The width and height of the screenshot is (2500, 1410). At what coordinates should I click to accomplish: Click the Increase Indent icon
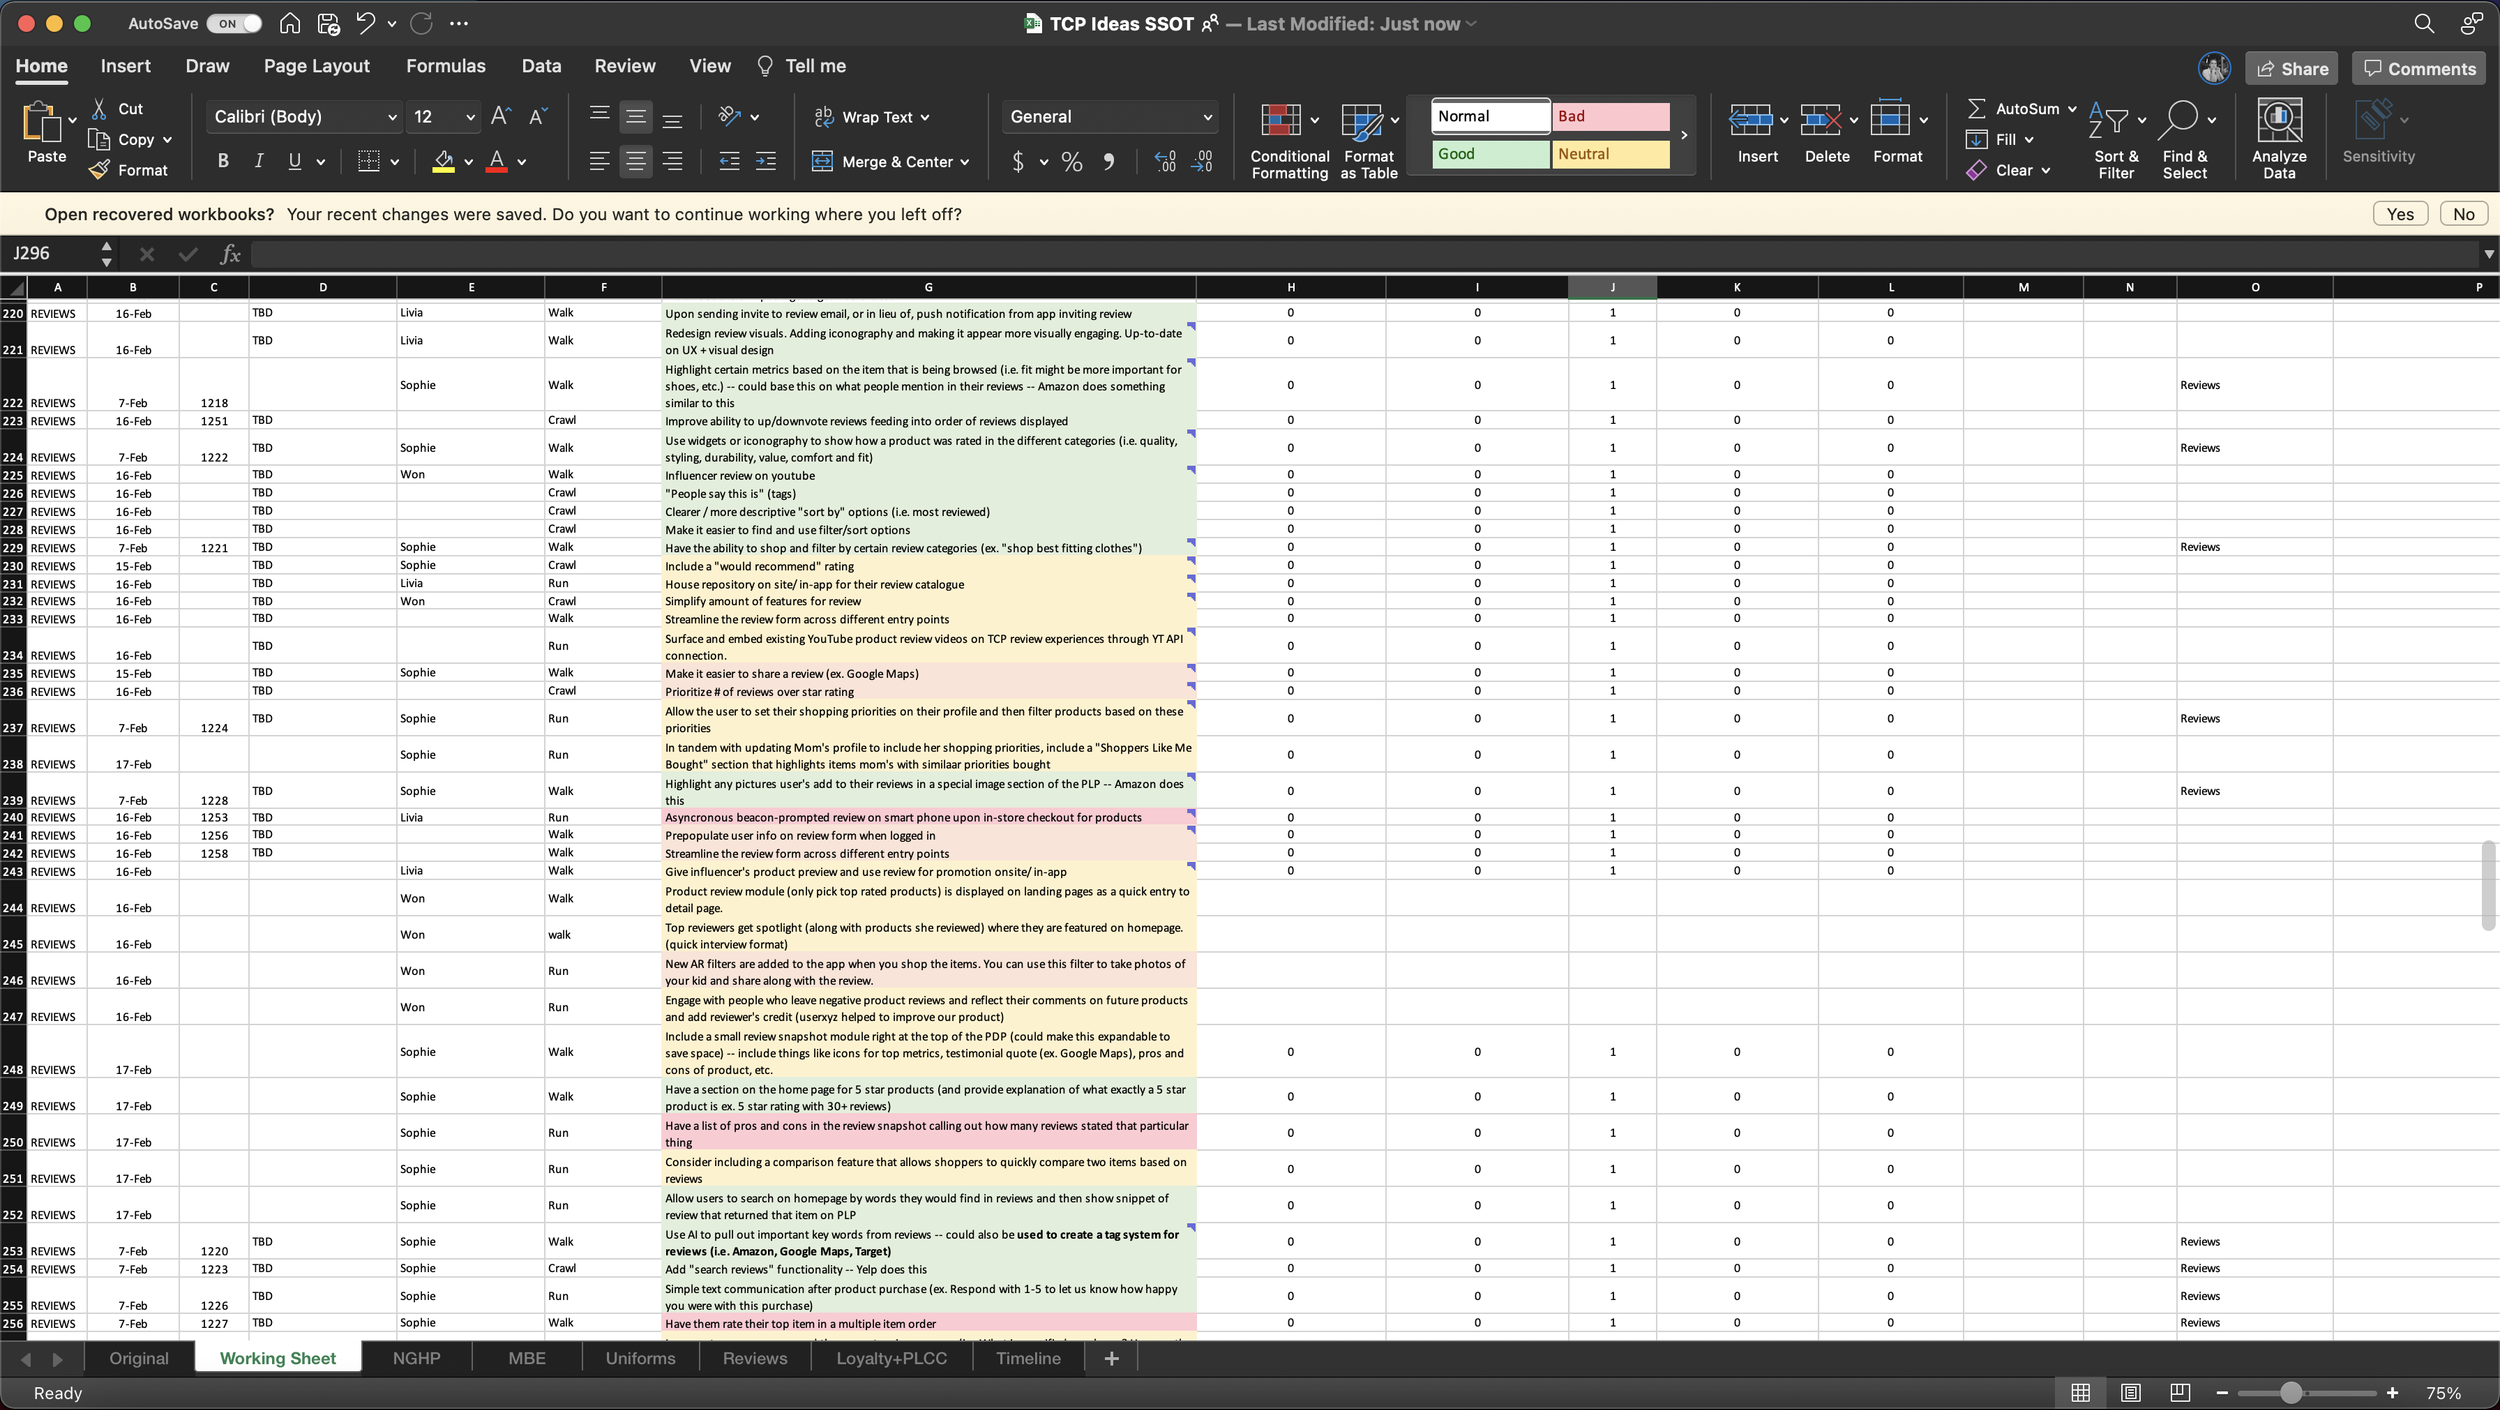click(766, 162)
